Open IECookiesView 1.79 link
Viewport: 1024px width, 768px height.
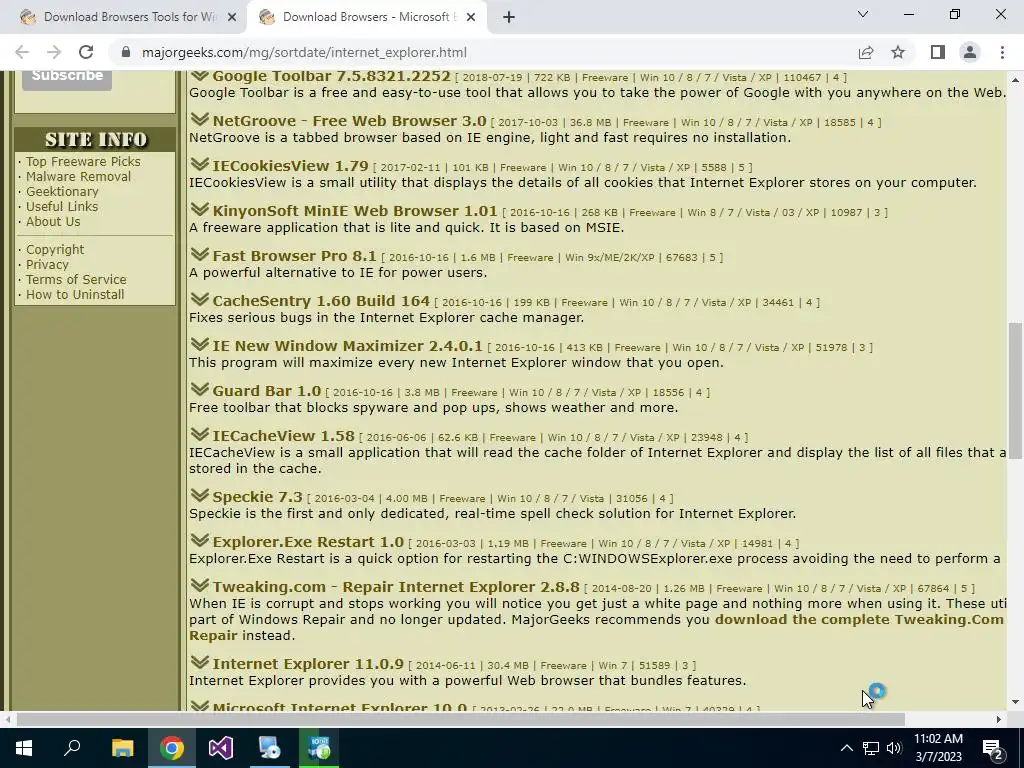pos(291,167)
